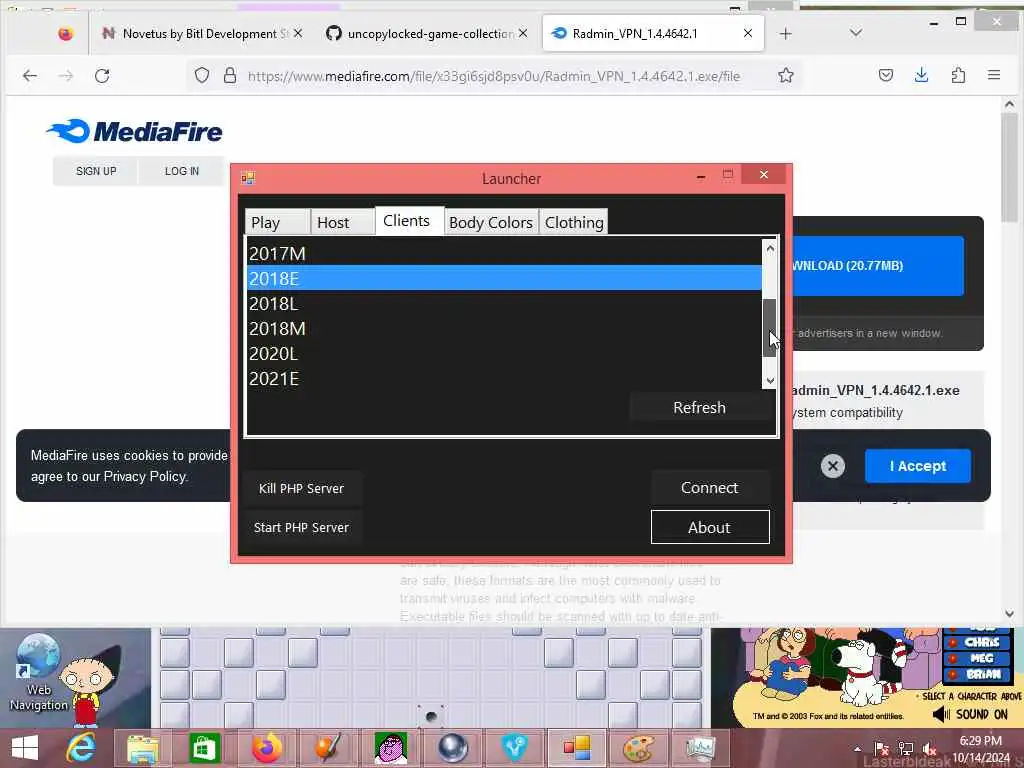Pick the 2021E client
This screenshot has width=1024, height=768.
[504, 378]
